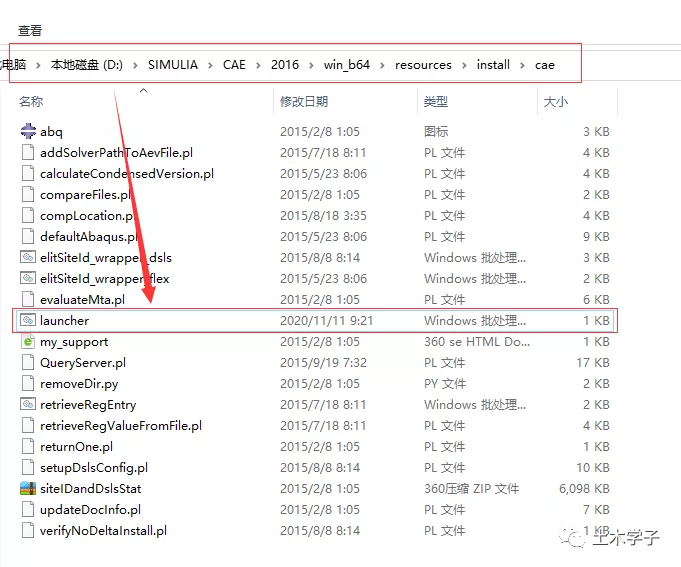The image size is (681, 567).
Task: Select the abq icon file
Action: 28,131
